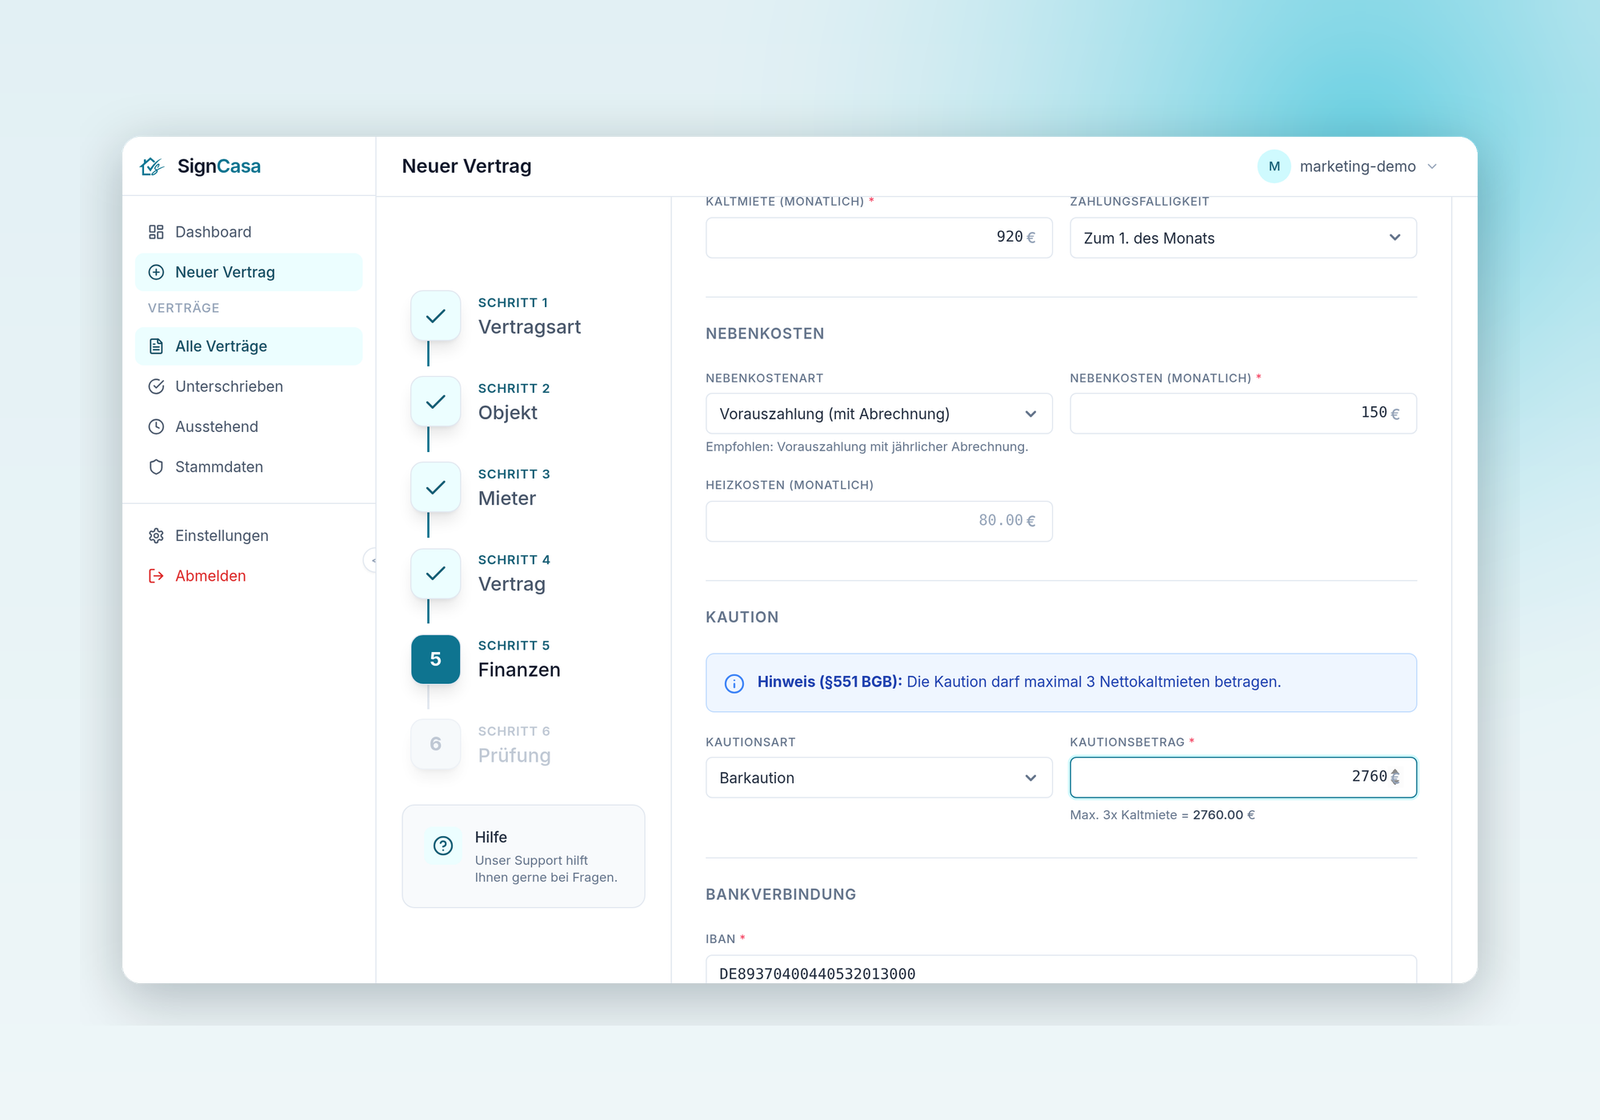
Task: Click the Abmelden logout arrow icon
Action: point(156,576)
